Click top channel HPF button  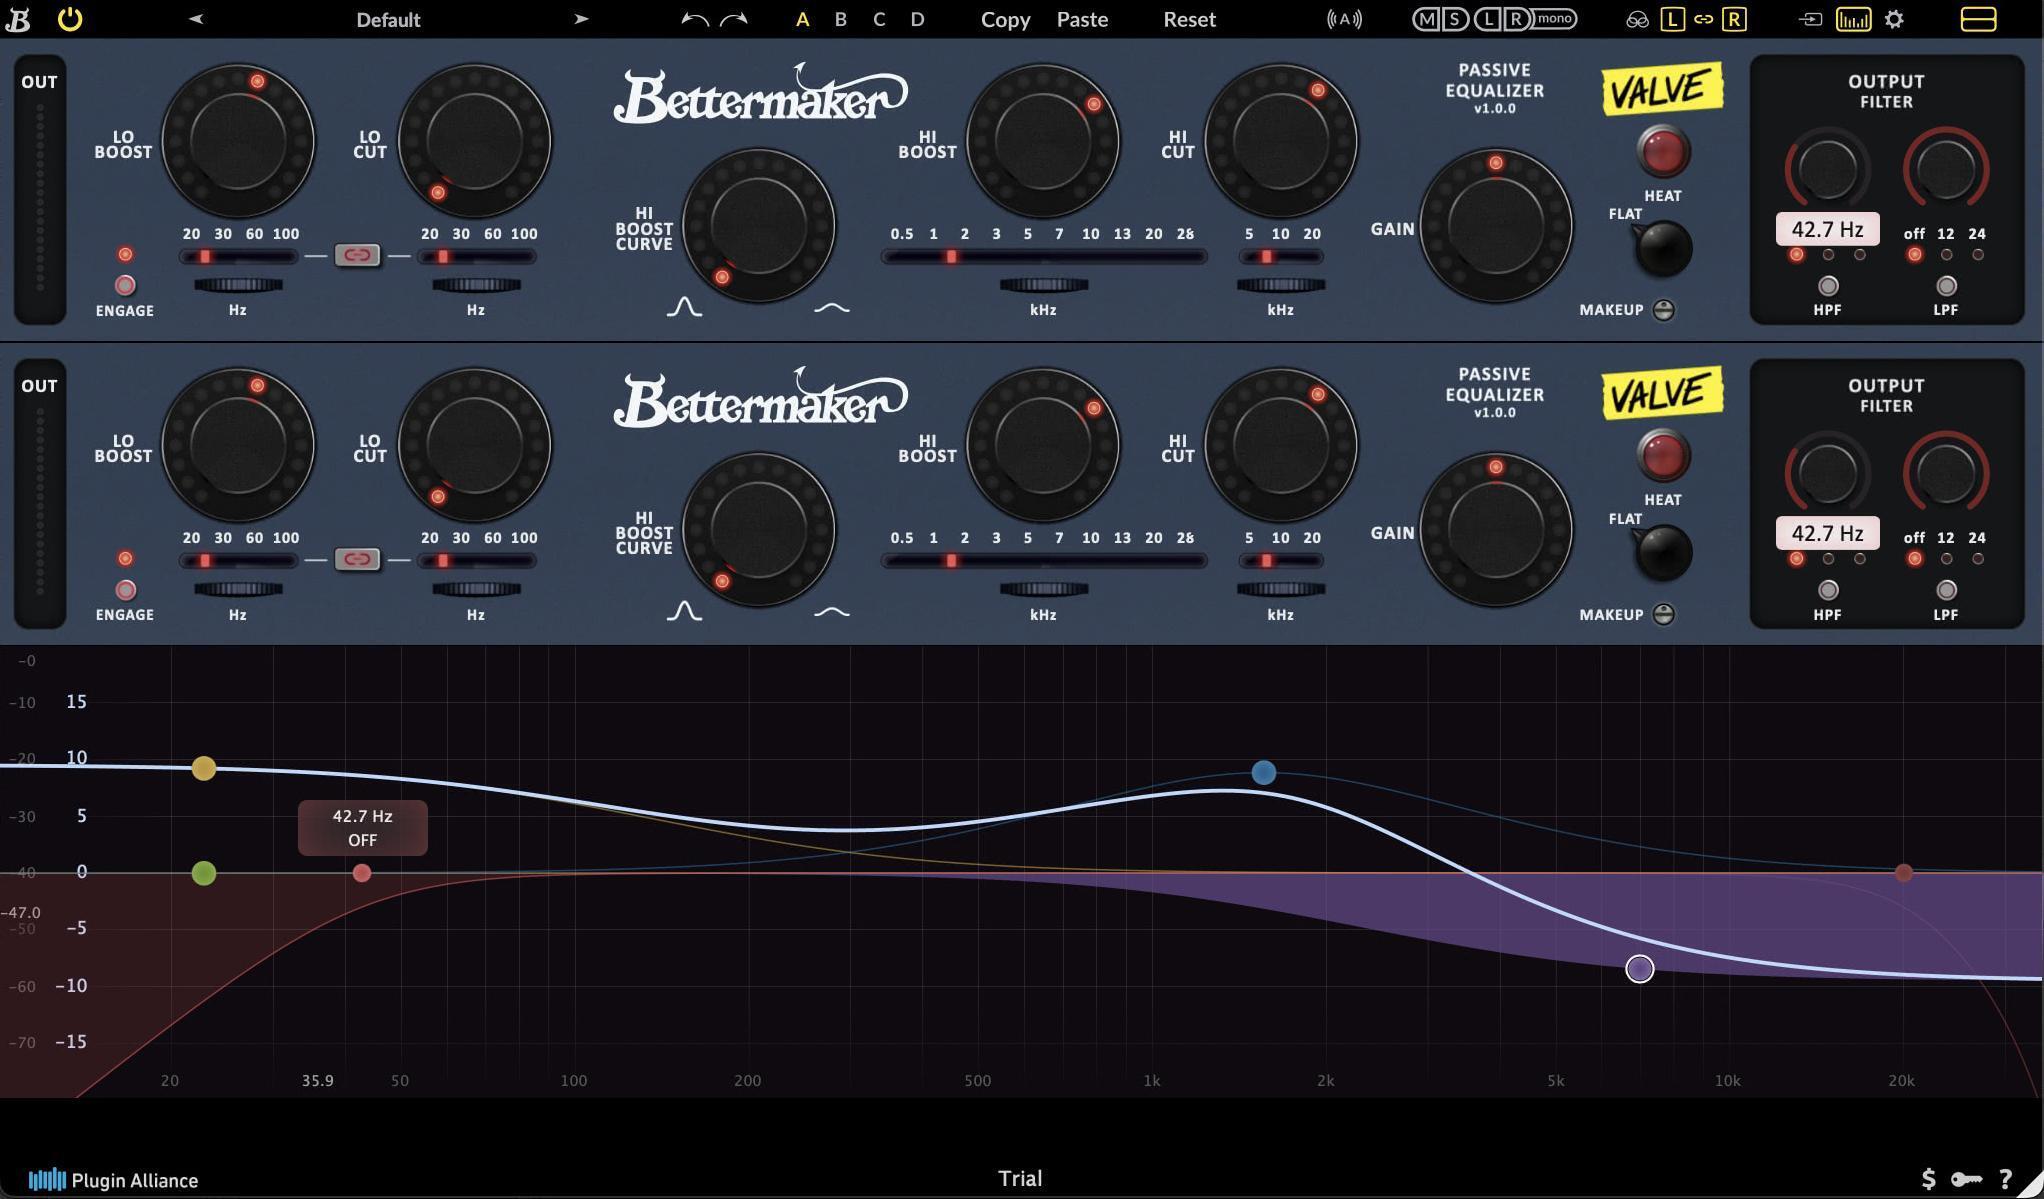tap(1828, 286)
